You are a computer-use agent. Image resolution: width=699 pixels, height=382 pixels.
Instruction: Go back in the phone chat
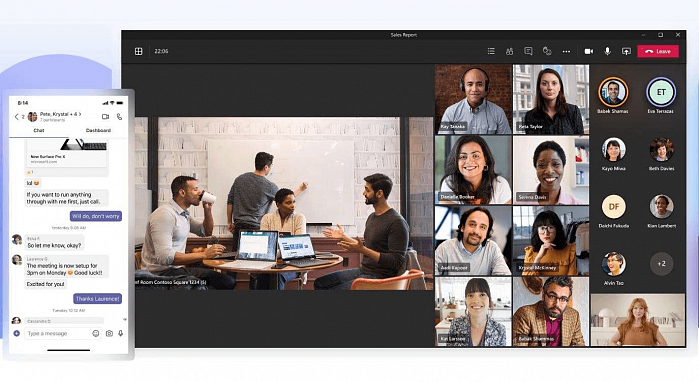click(16, 117)
